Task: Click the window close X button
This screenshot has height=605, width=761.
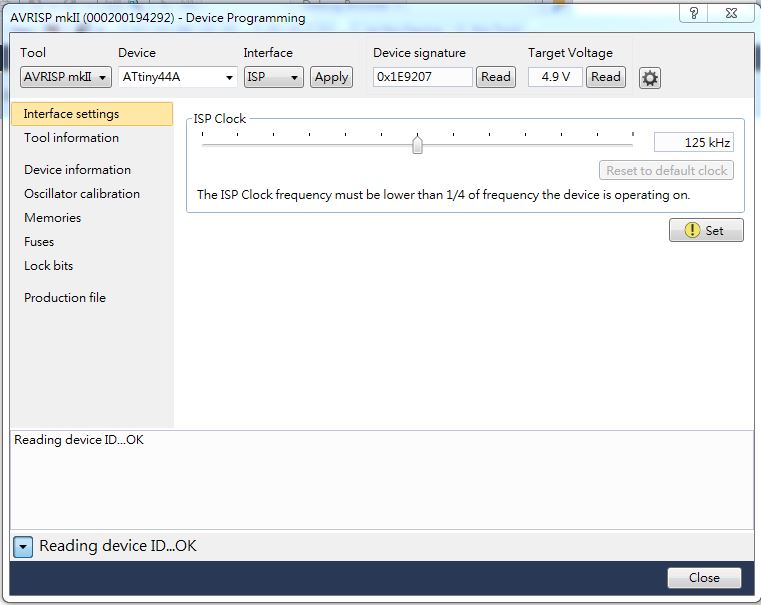Action: pos(732,13)
